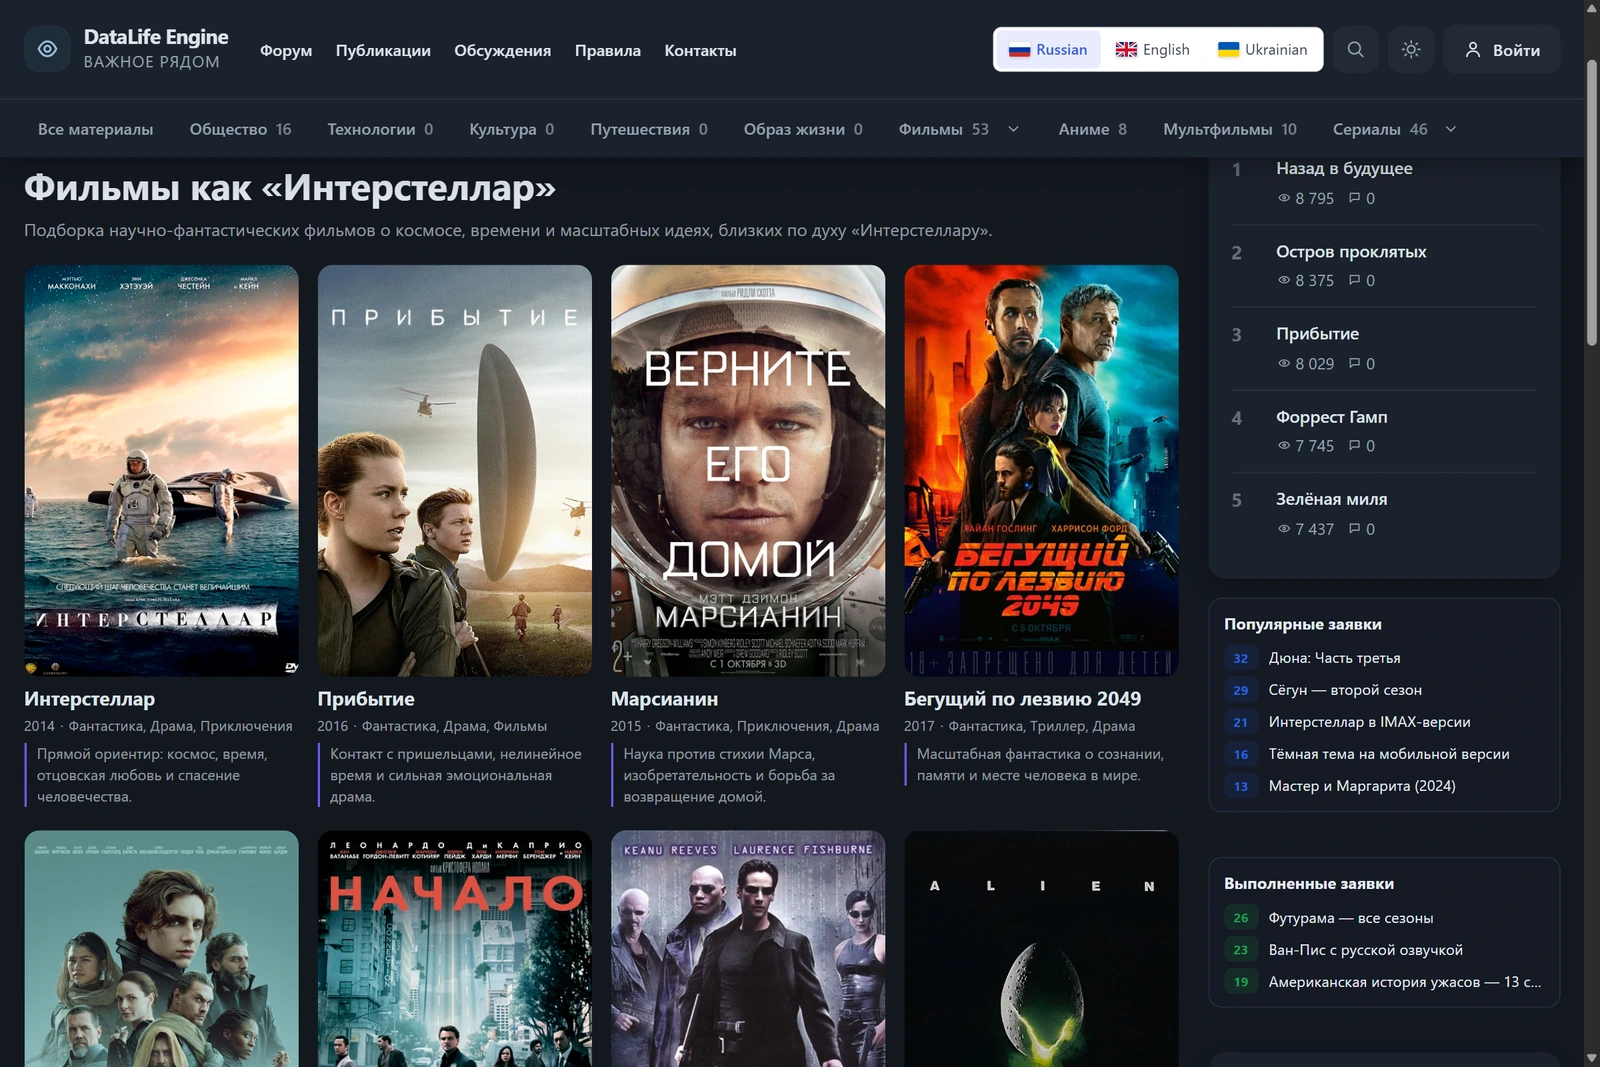Click the Войти login button
This screenshot has width=1600, height=1067.
[1502, 49]
